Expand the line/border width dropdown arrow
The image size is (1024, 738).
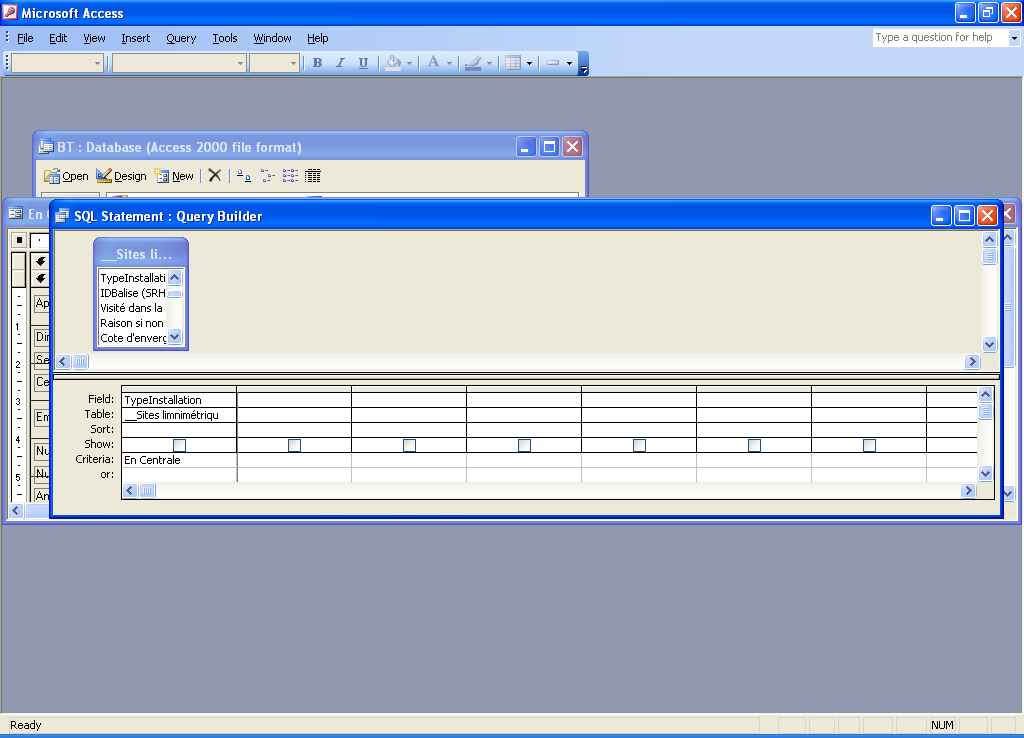[x=529, y=63]
